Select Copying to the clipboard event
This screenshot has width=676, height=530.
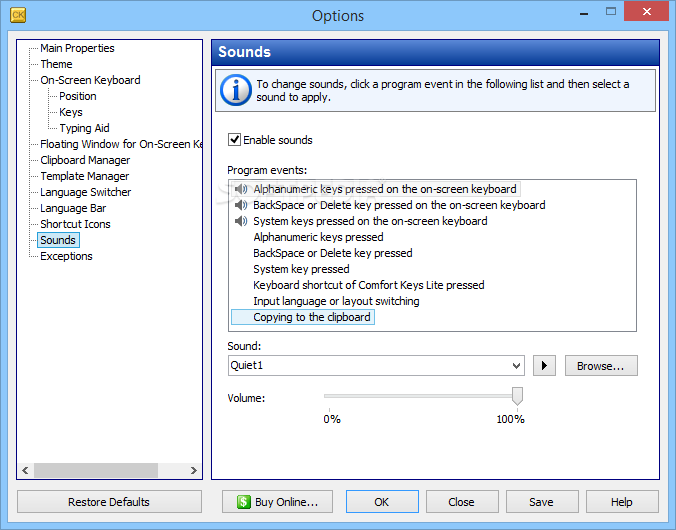pos(303,317)
